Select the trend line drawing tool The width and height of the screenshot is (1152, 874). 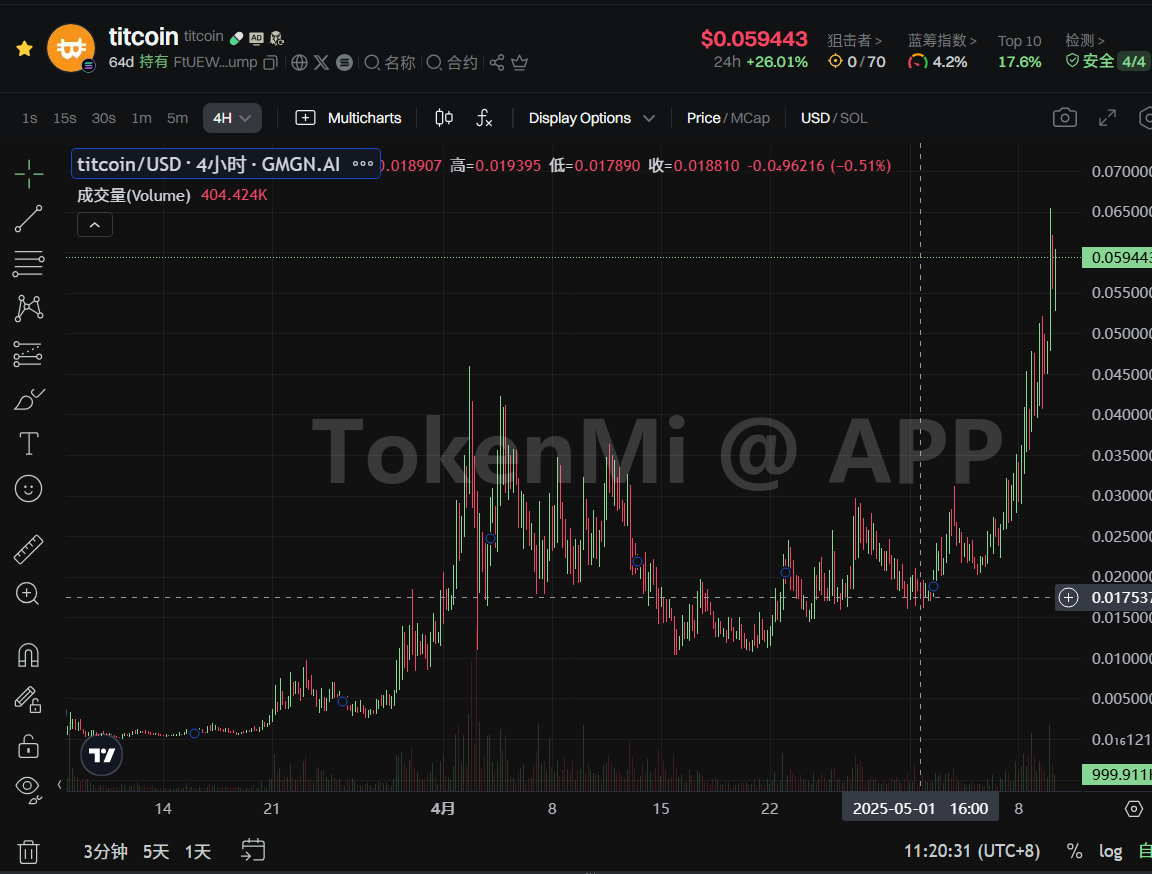(x=29, y=218)
